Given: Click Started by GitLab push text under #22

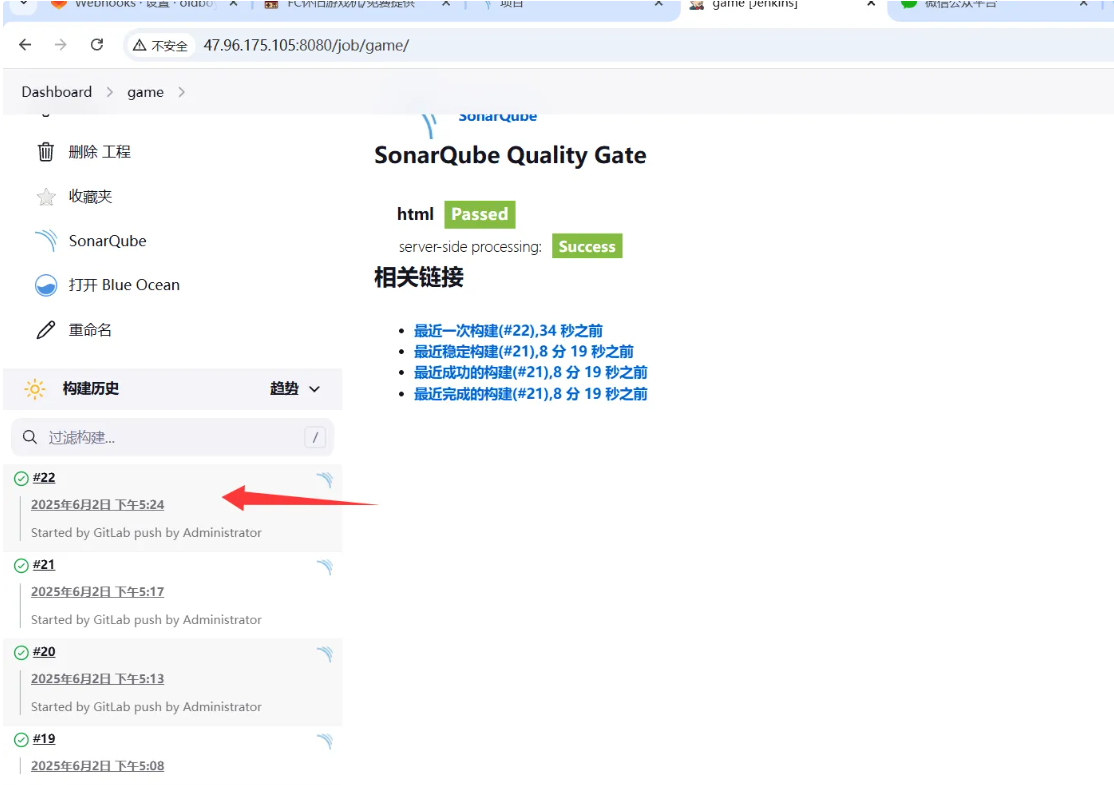Looking at the screenshot, I should point(146,532).
